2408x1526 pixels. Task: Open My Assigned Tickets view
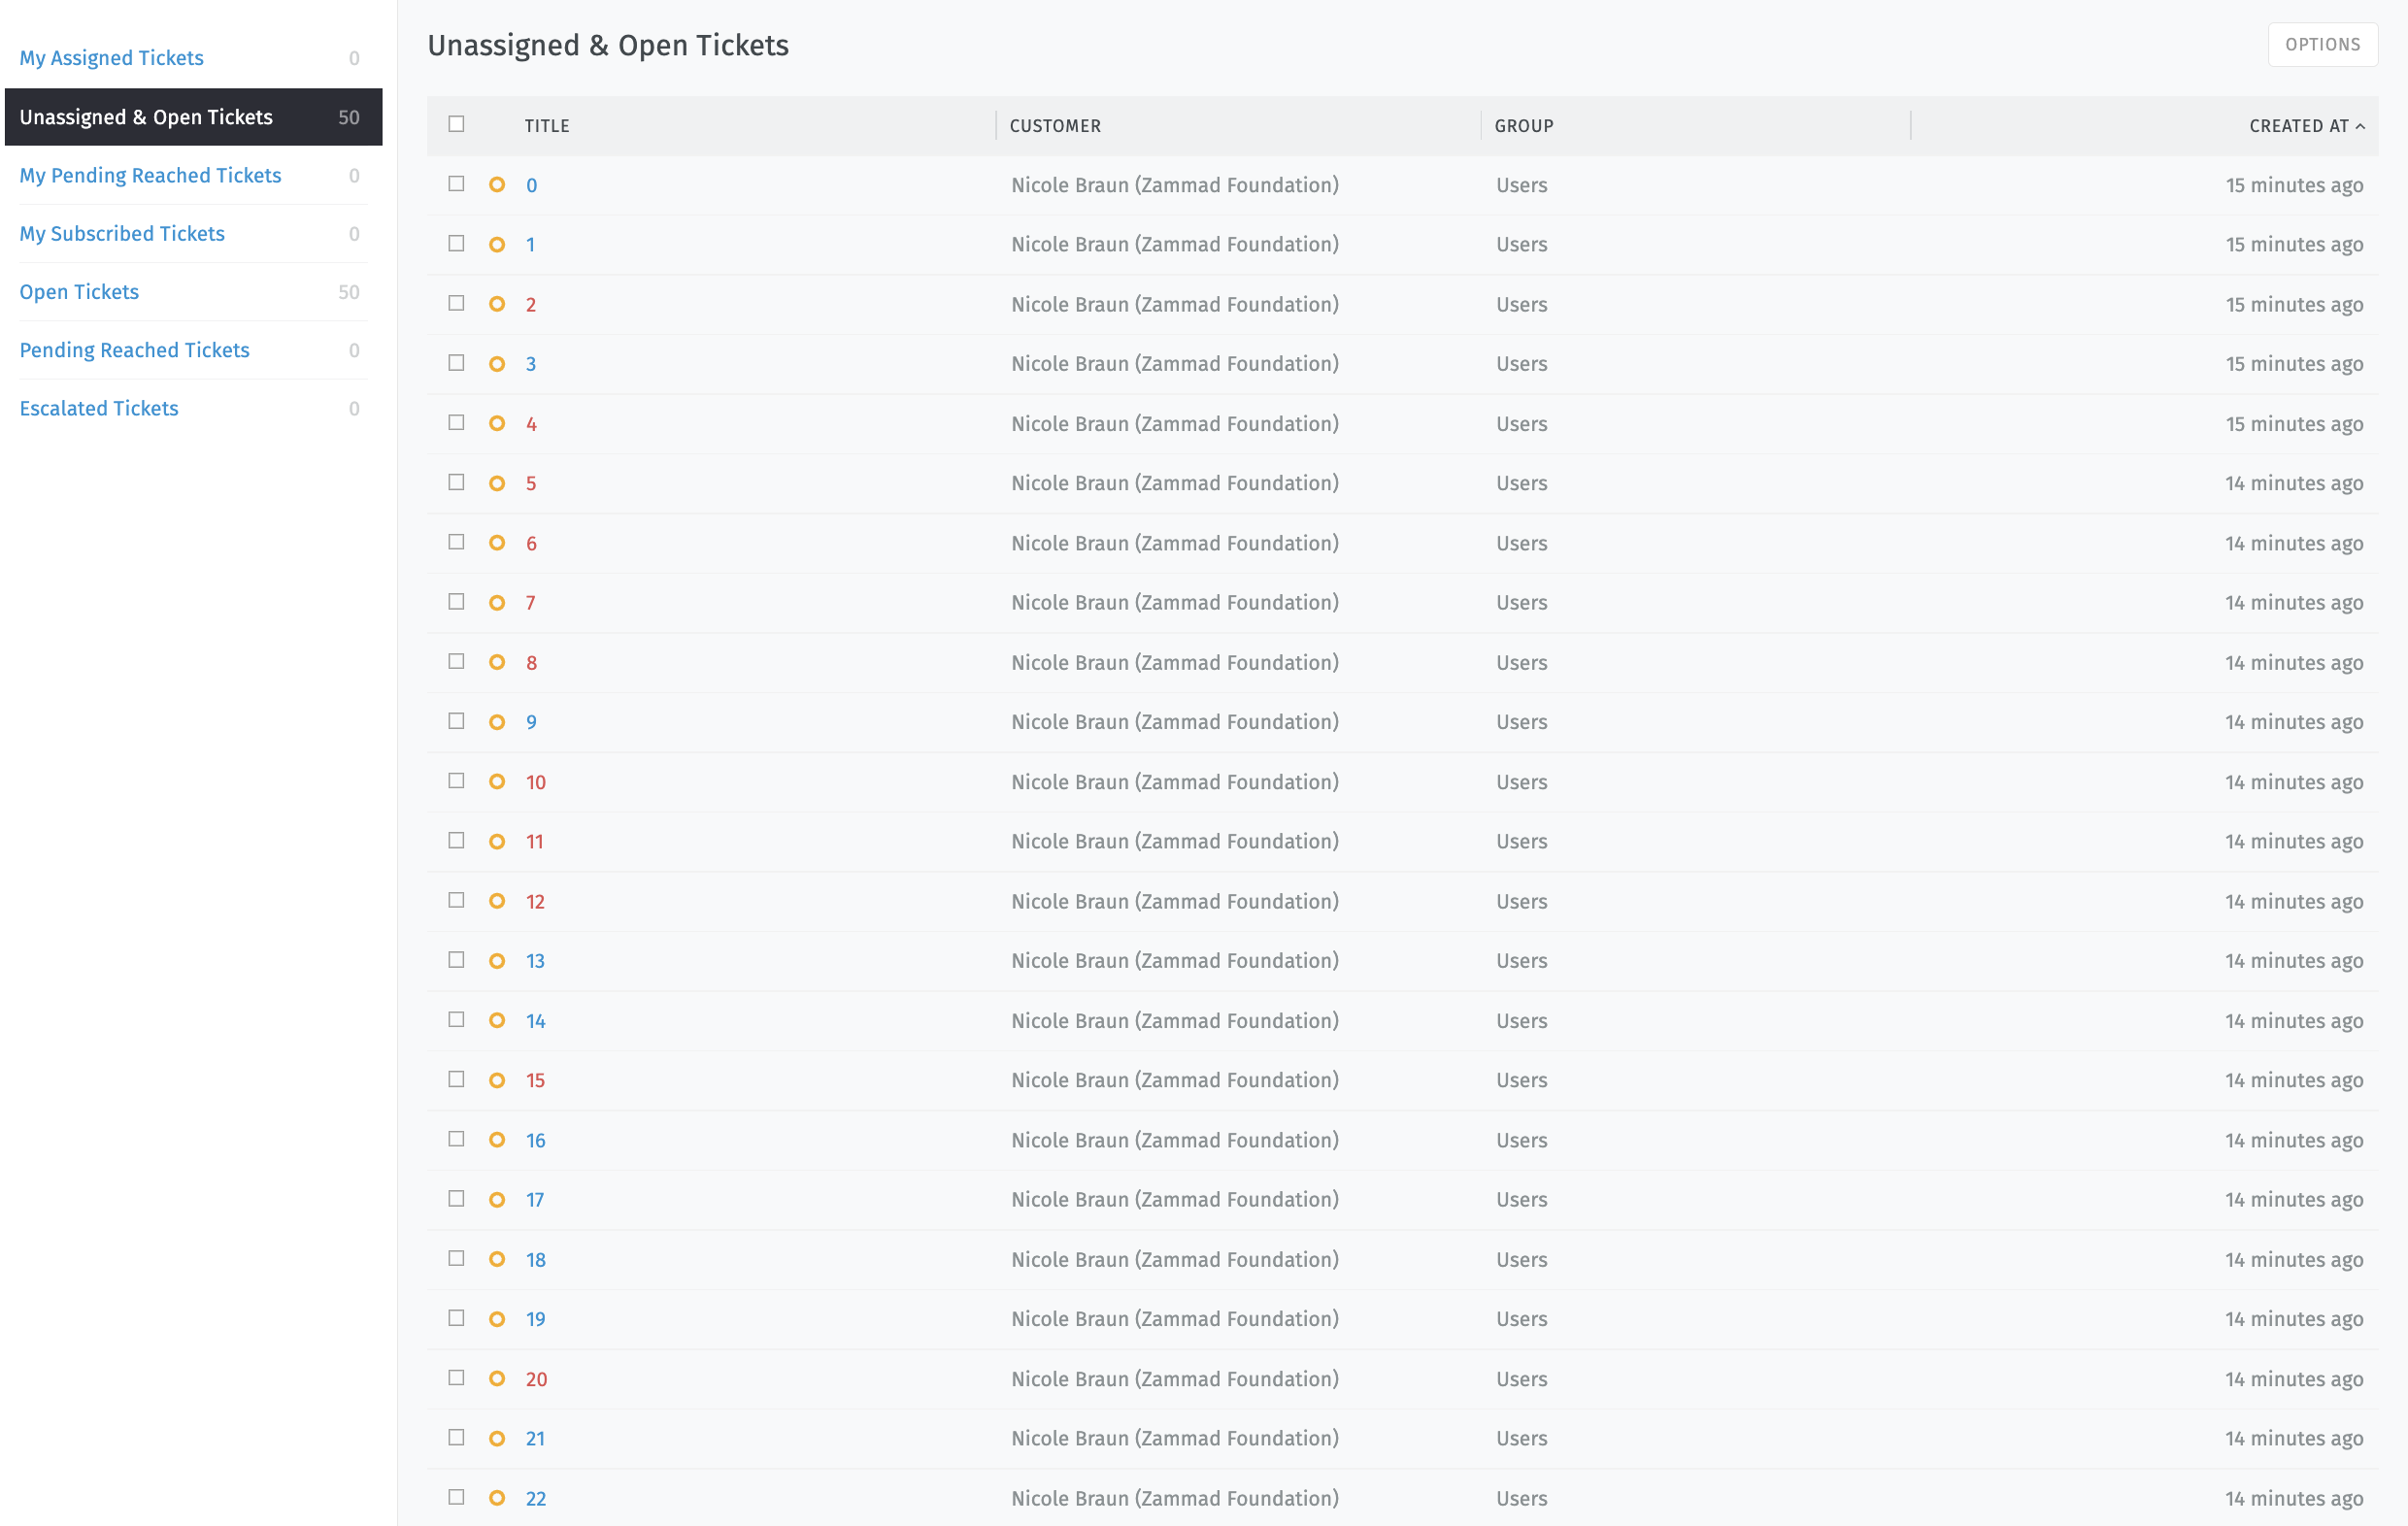click(x=110, y=57)
